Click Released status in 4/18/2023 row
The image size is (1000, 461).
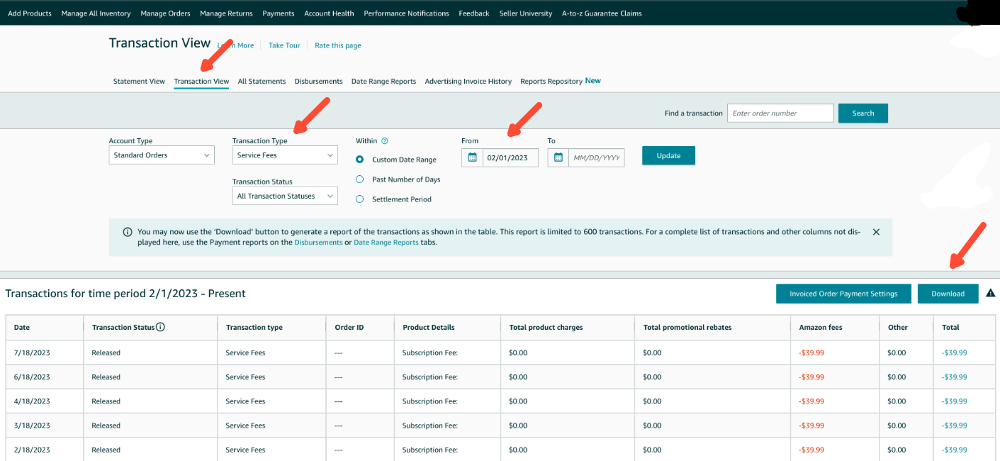click(106, 401)
